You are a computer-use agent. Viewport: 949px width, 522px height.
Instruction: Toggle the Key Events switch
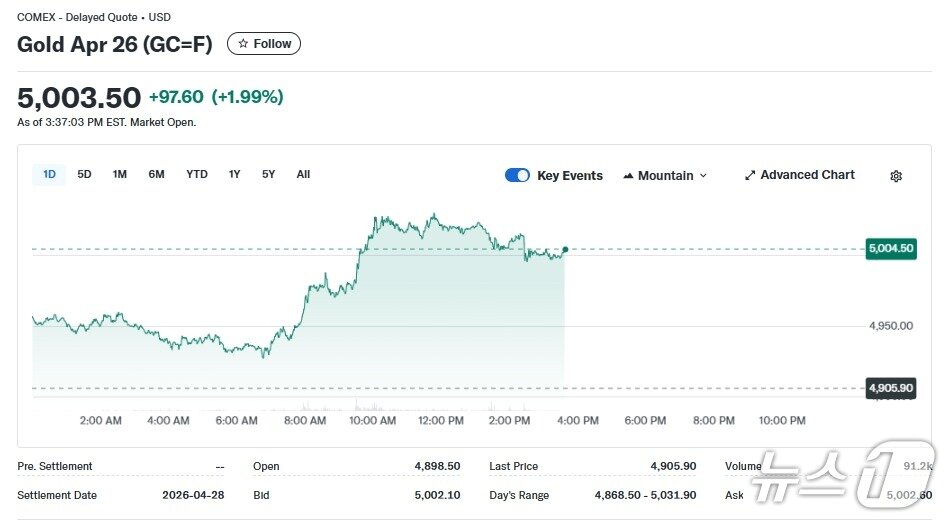517,175
